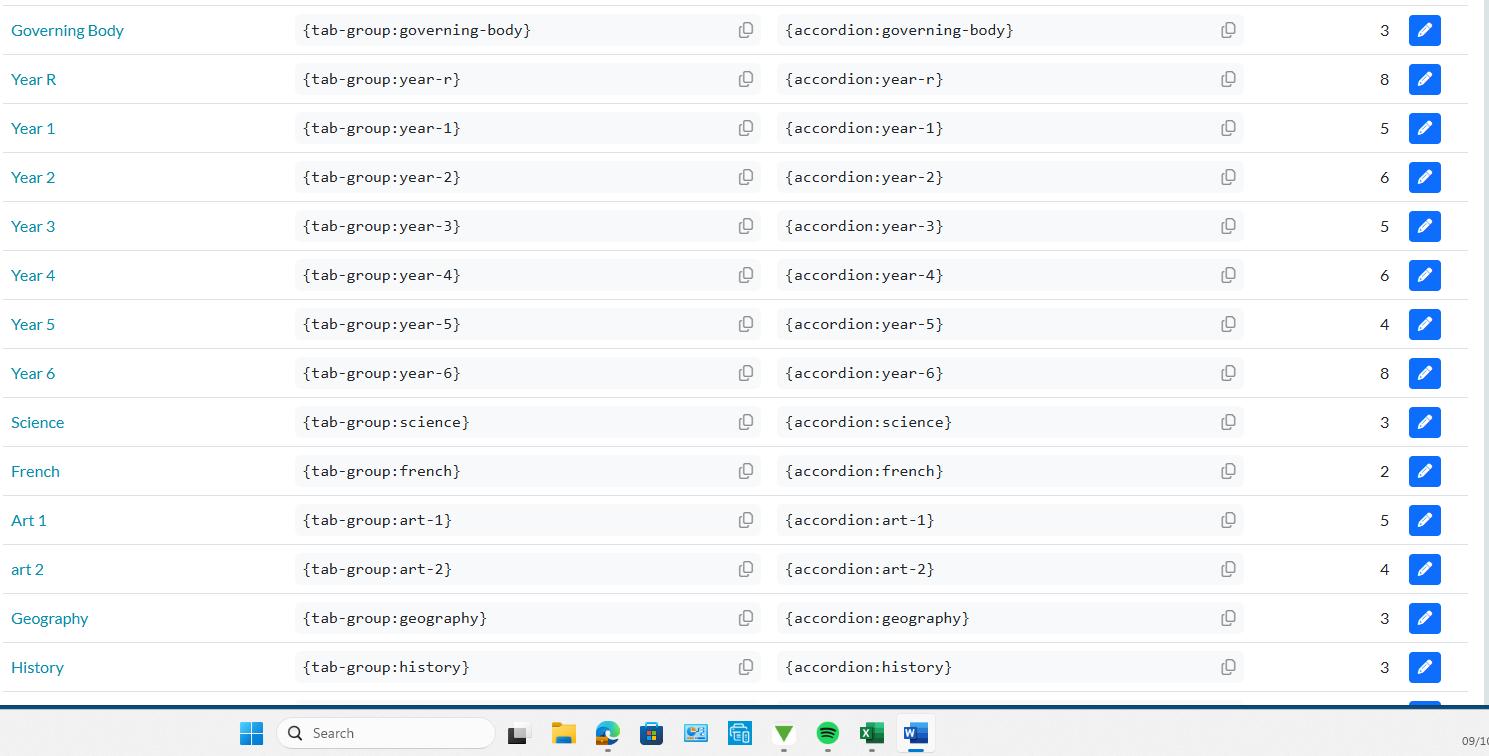Open the History link
Image resolution: width=1489 pixels, height=756 pixels.
coord(37,667)
